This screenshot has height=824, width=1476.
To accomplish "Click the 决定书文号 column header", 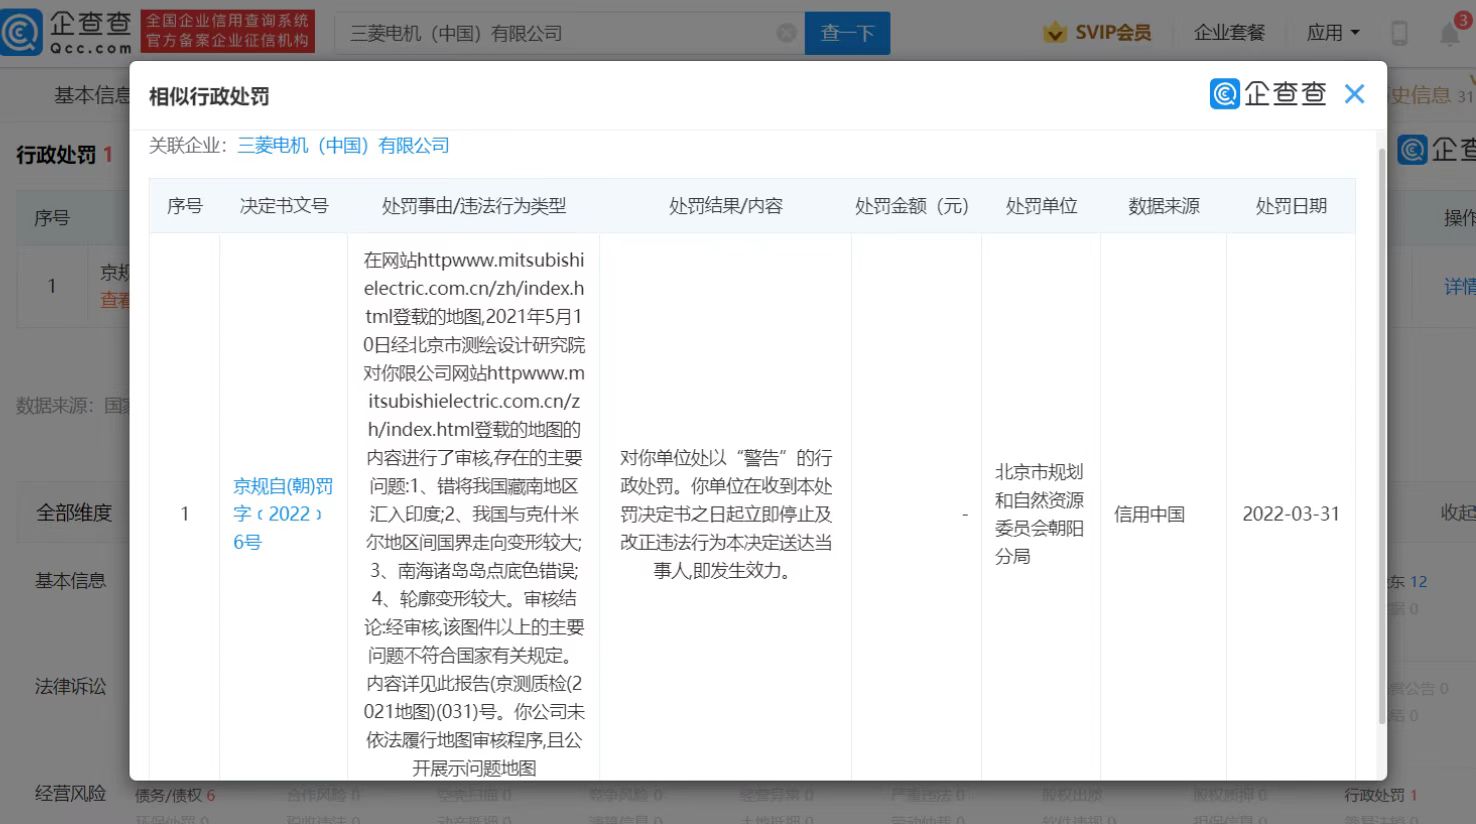I will [x=284, y=206].
